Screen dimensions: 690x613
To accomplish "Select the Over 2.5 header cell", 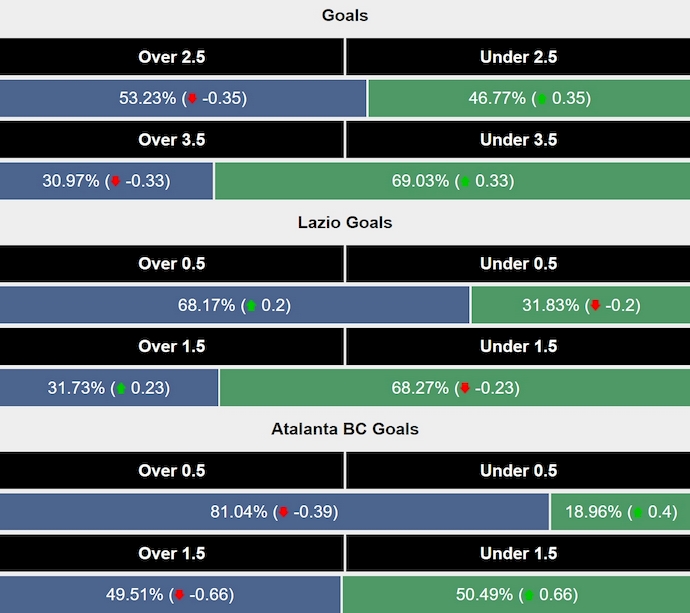I will pyautogui.click(x=172, y=57).
